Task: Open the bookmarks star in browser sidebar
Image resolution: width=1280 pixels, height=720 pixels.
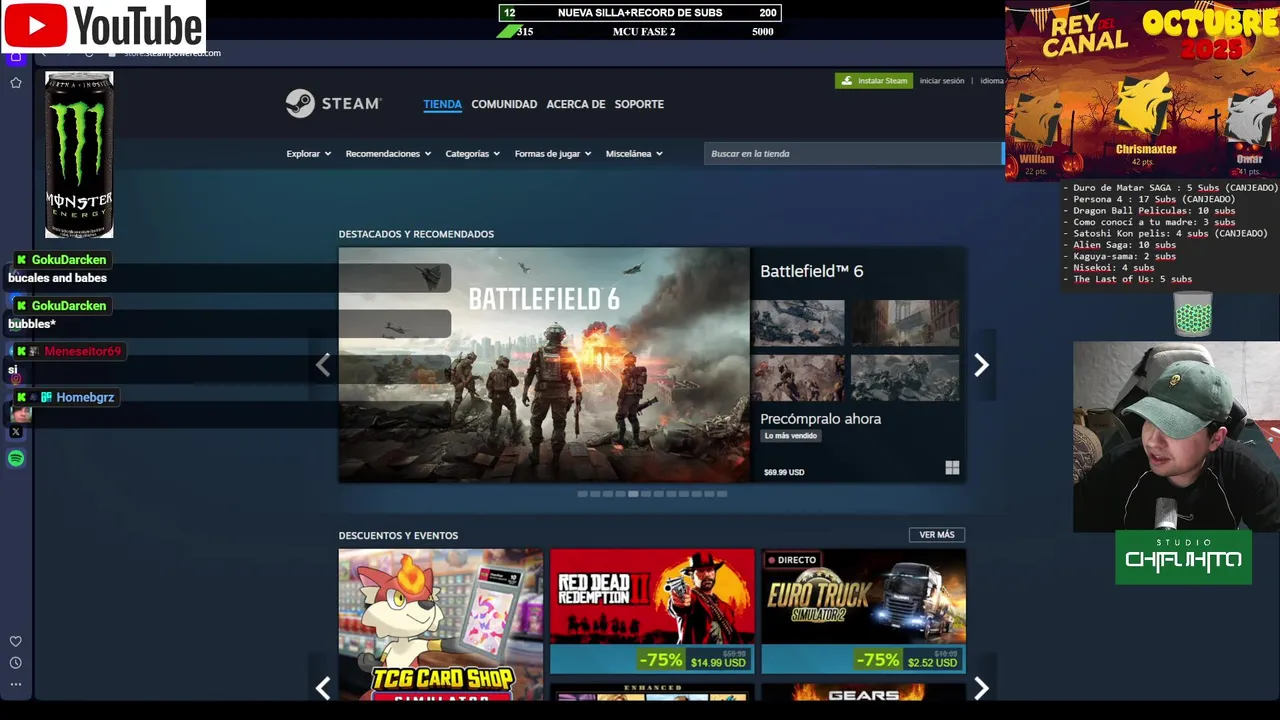Action: coord(15,83)
